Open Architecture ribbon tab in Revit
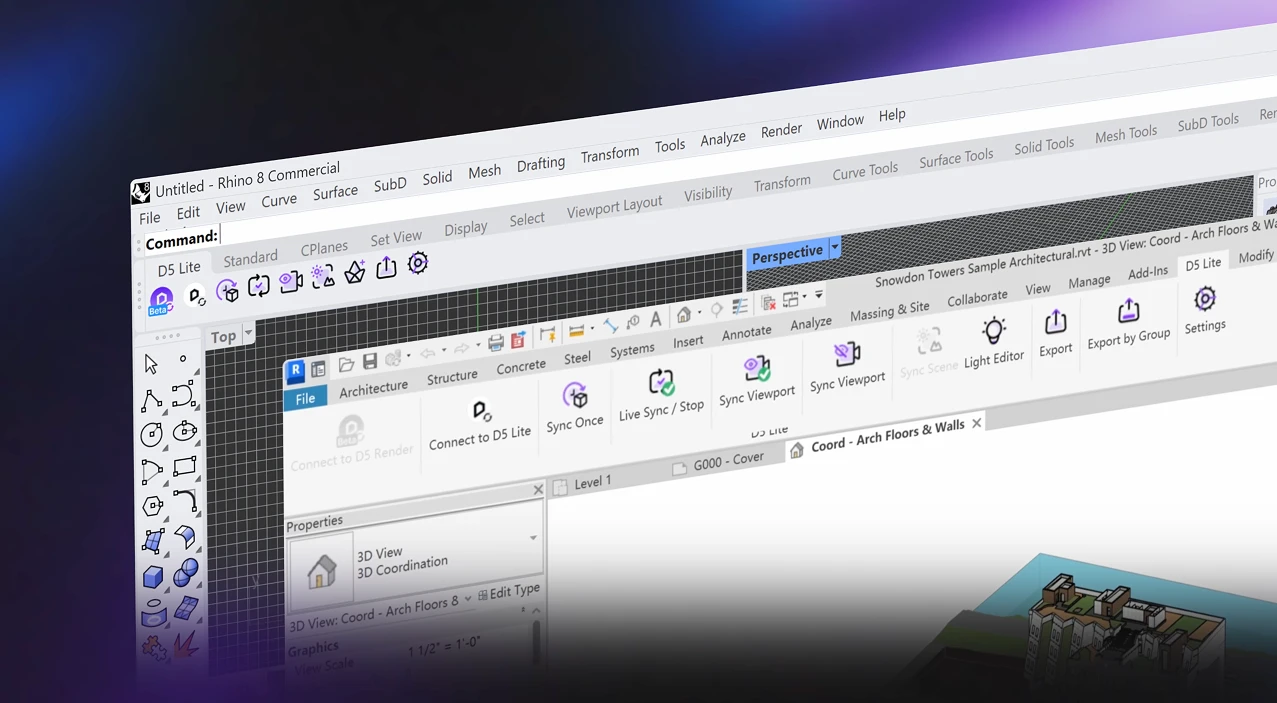 point(373,389)
